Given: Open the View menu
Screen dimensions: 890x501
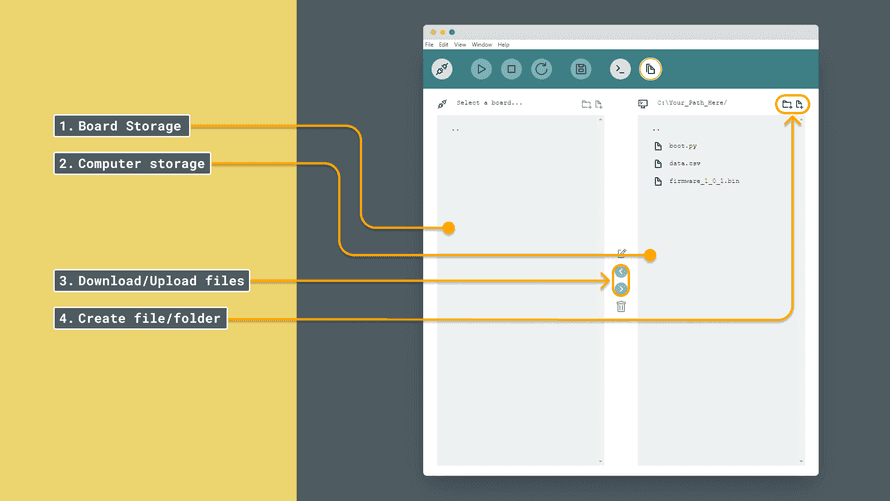Looking at the screenshot, I should [x=460, y=45].
